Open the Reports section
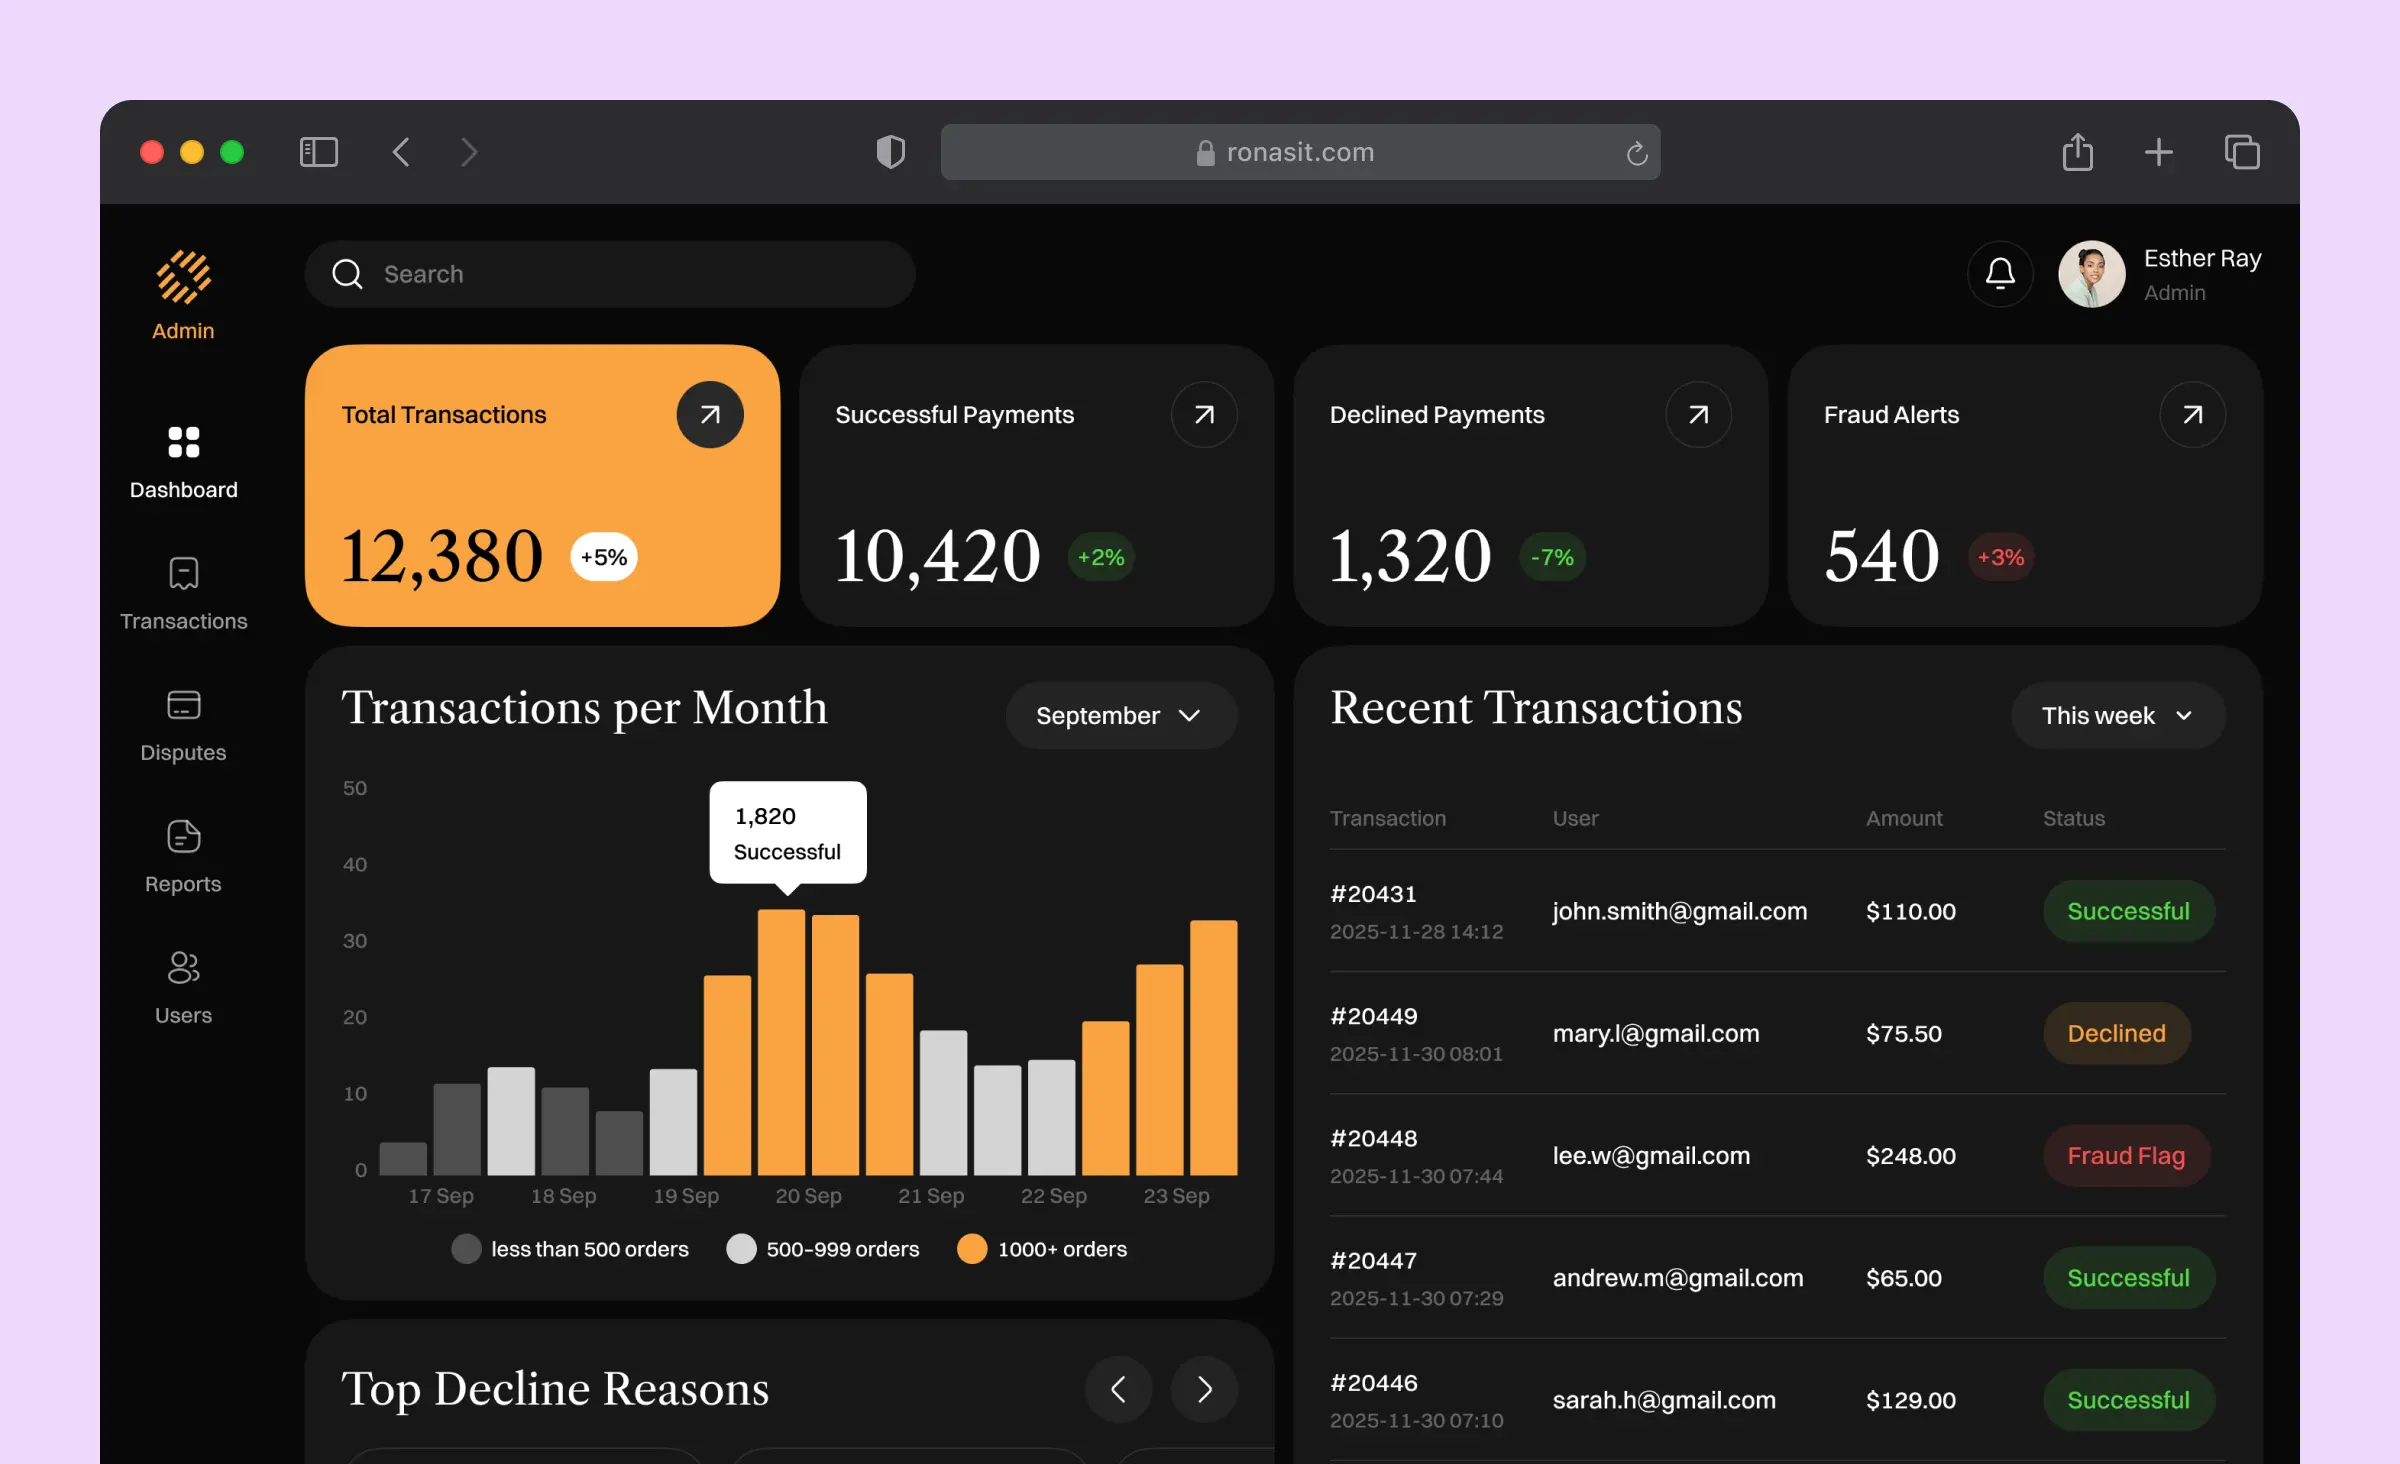This screenshot has height=1464, width=2400. (x=183, y=857)
